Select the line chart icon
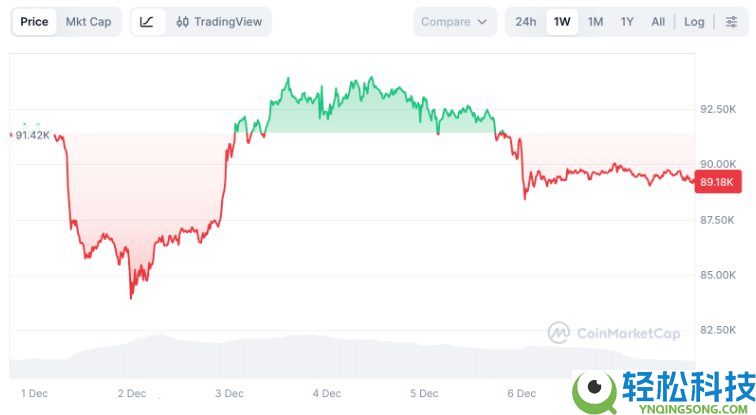This screenshot has width=756, height=415. pos(147,22)
